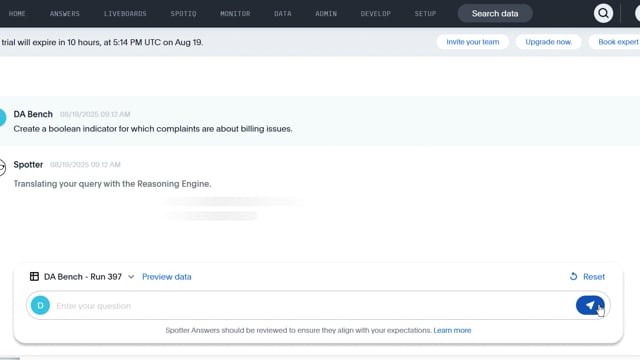Open the SpotIQ tab
640x360 pixels.
point(183,13)
